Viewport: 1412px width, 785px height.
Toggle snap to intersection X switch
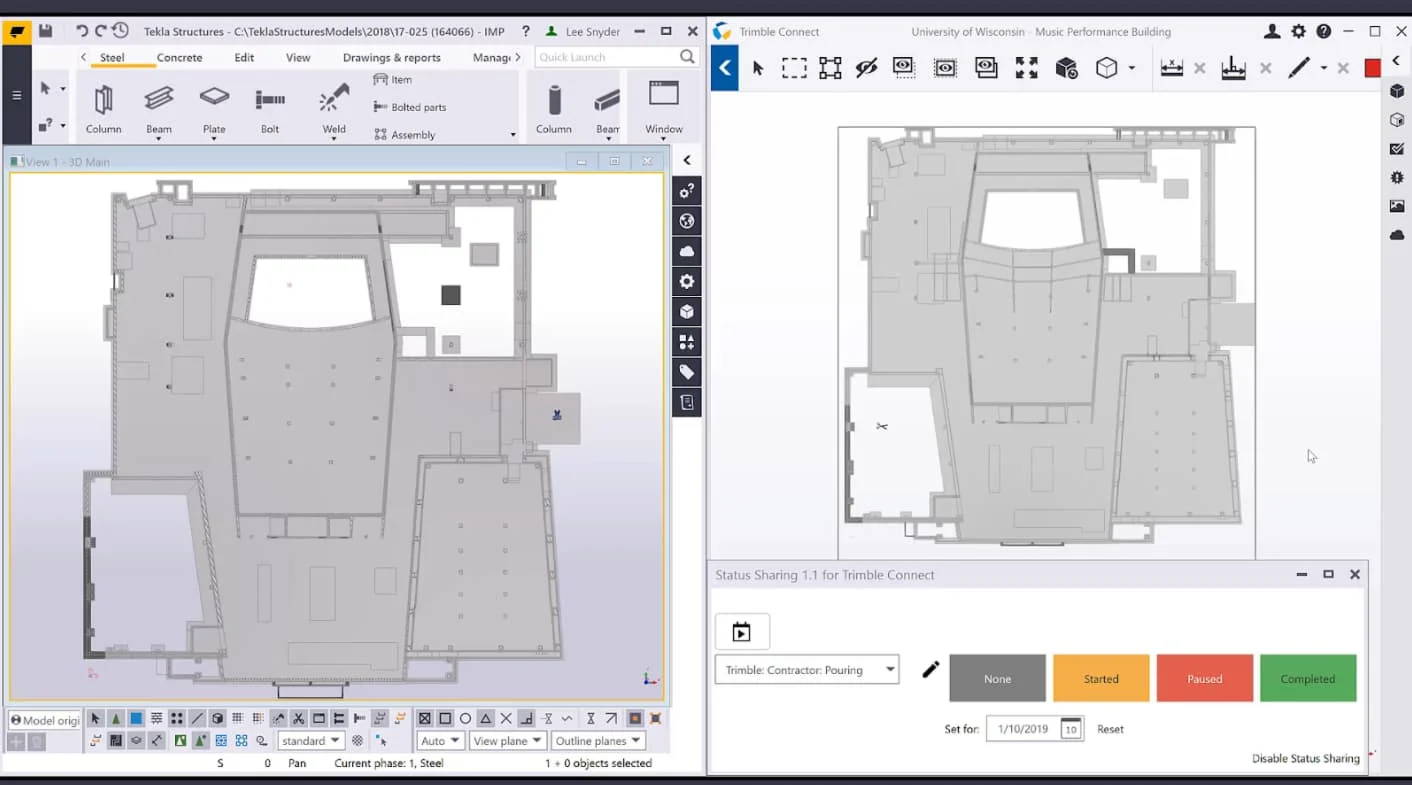click(506, 718)
